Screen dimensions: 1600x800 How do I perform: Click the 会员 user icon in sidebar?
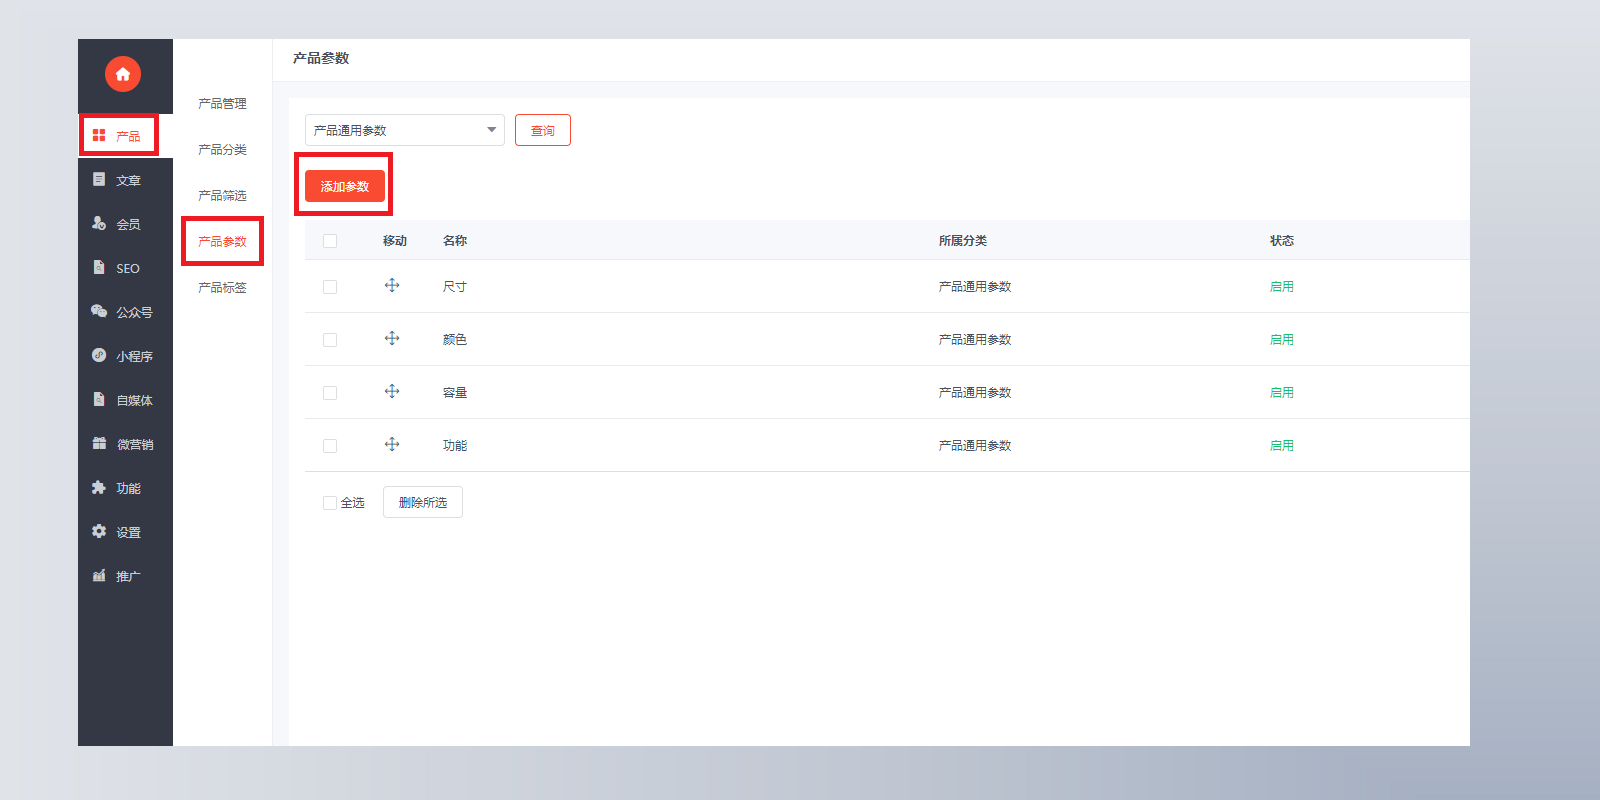[99, 223]
